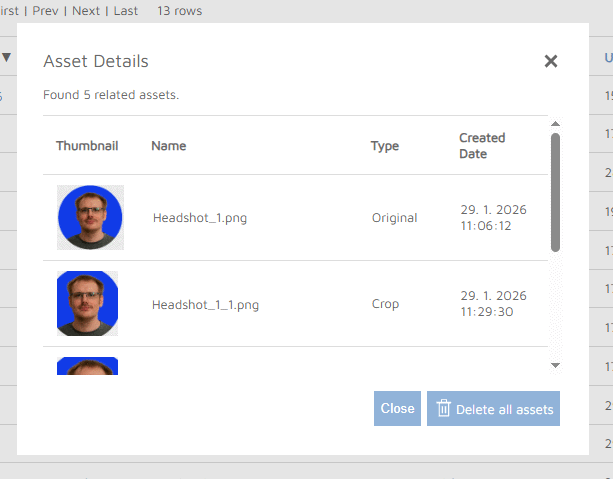
Task: Expand the sort arrow in the background table header
Action: click(x=6, y=57)
